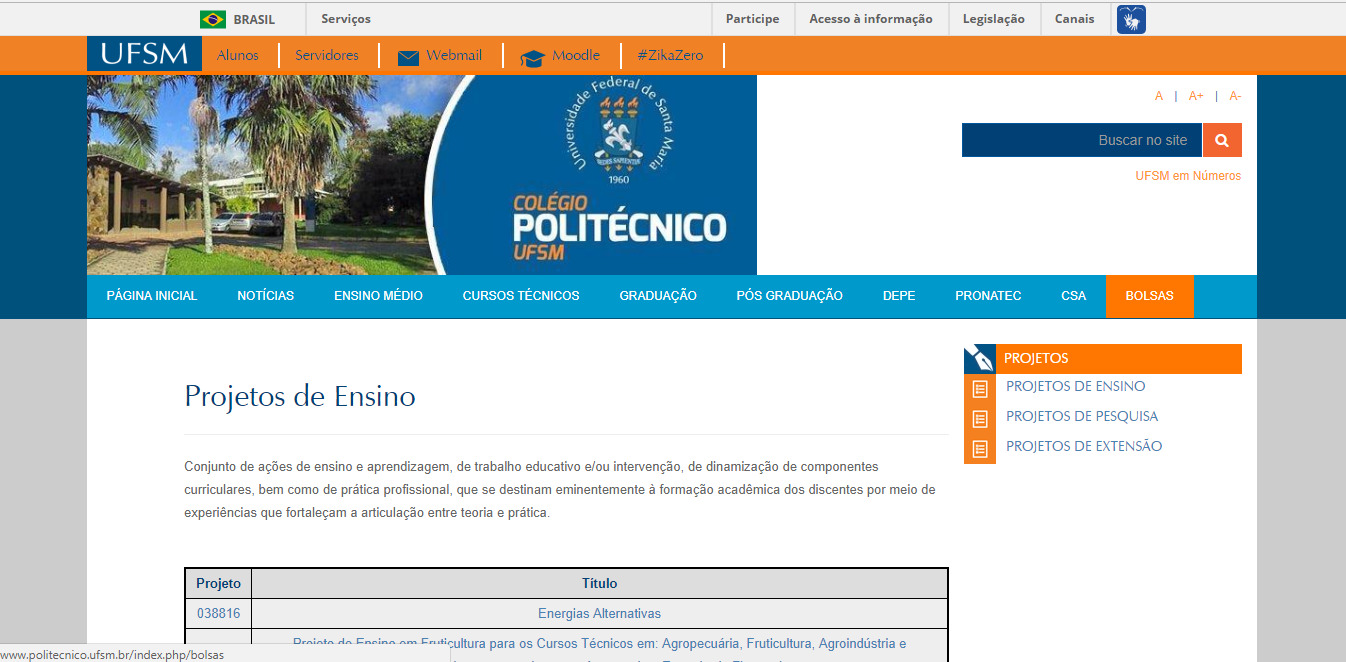
Task: Open project 038816 details
Action: tap(218, 613)
